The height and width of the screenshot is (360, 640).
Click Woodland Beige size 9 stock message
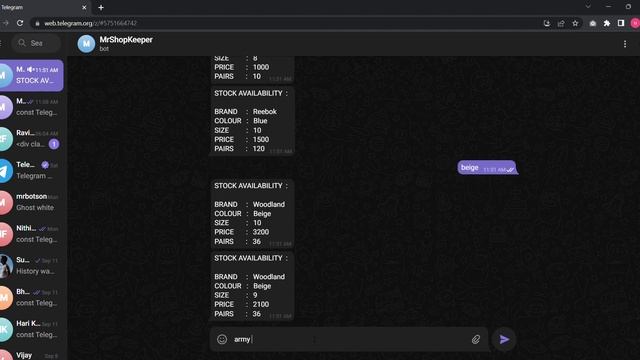coord(252,286)
